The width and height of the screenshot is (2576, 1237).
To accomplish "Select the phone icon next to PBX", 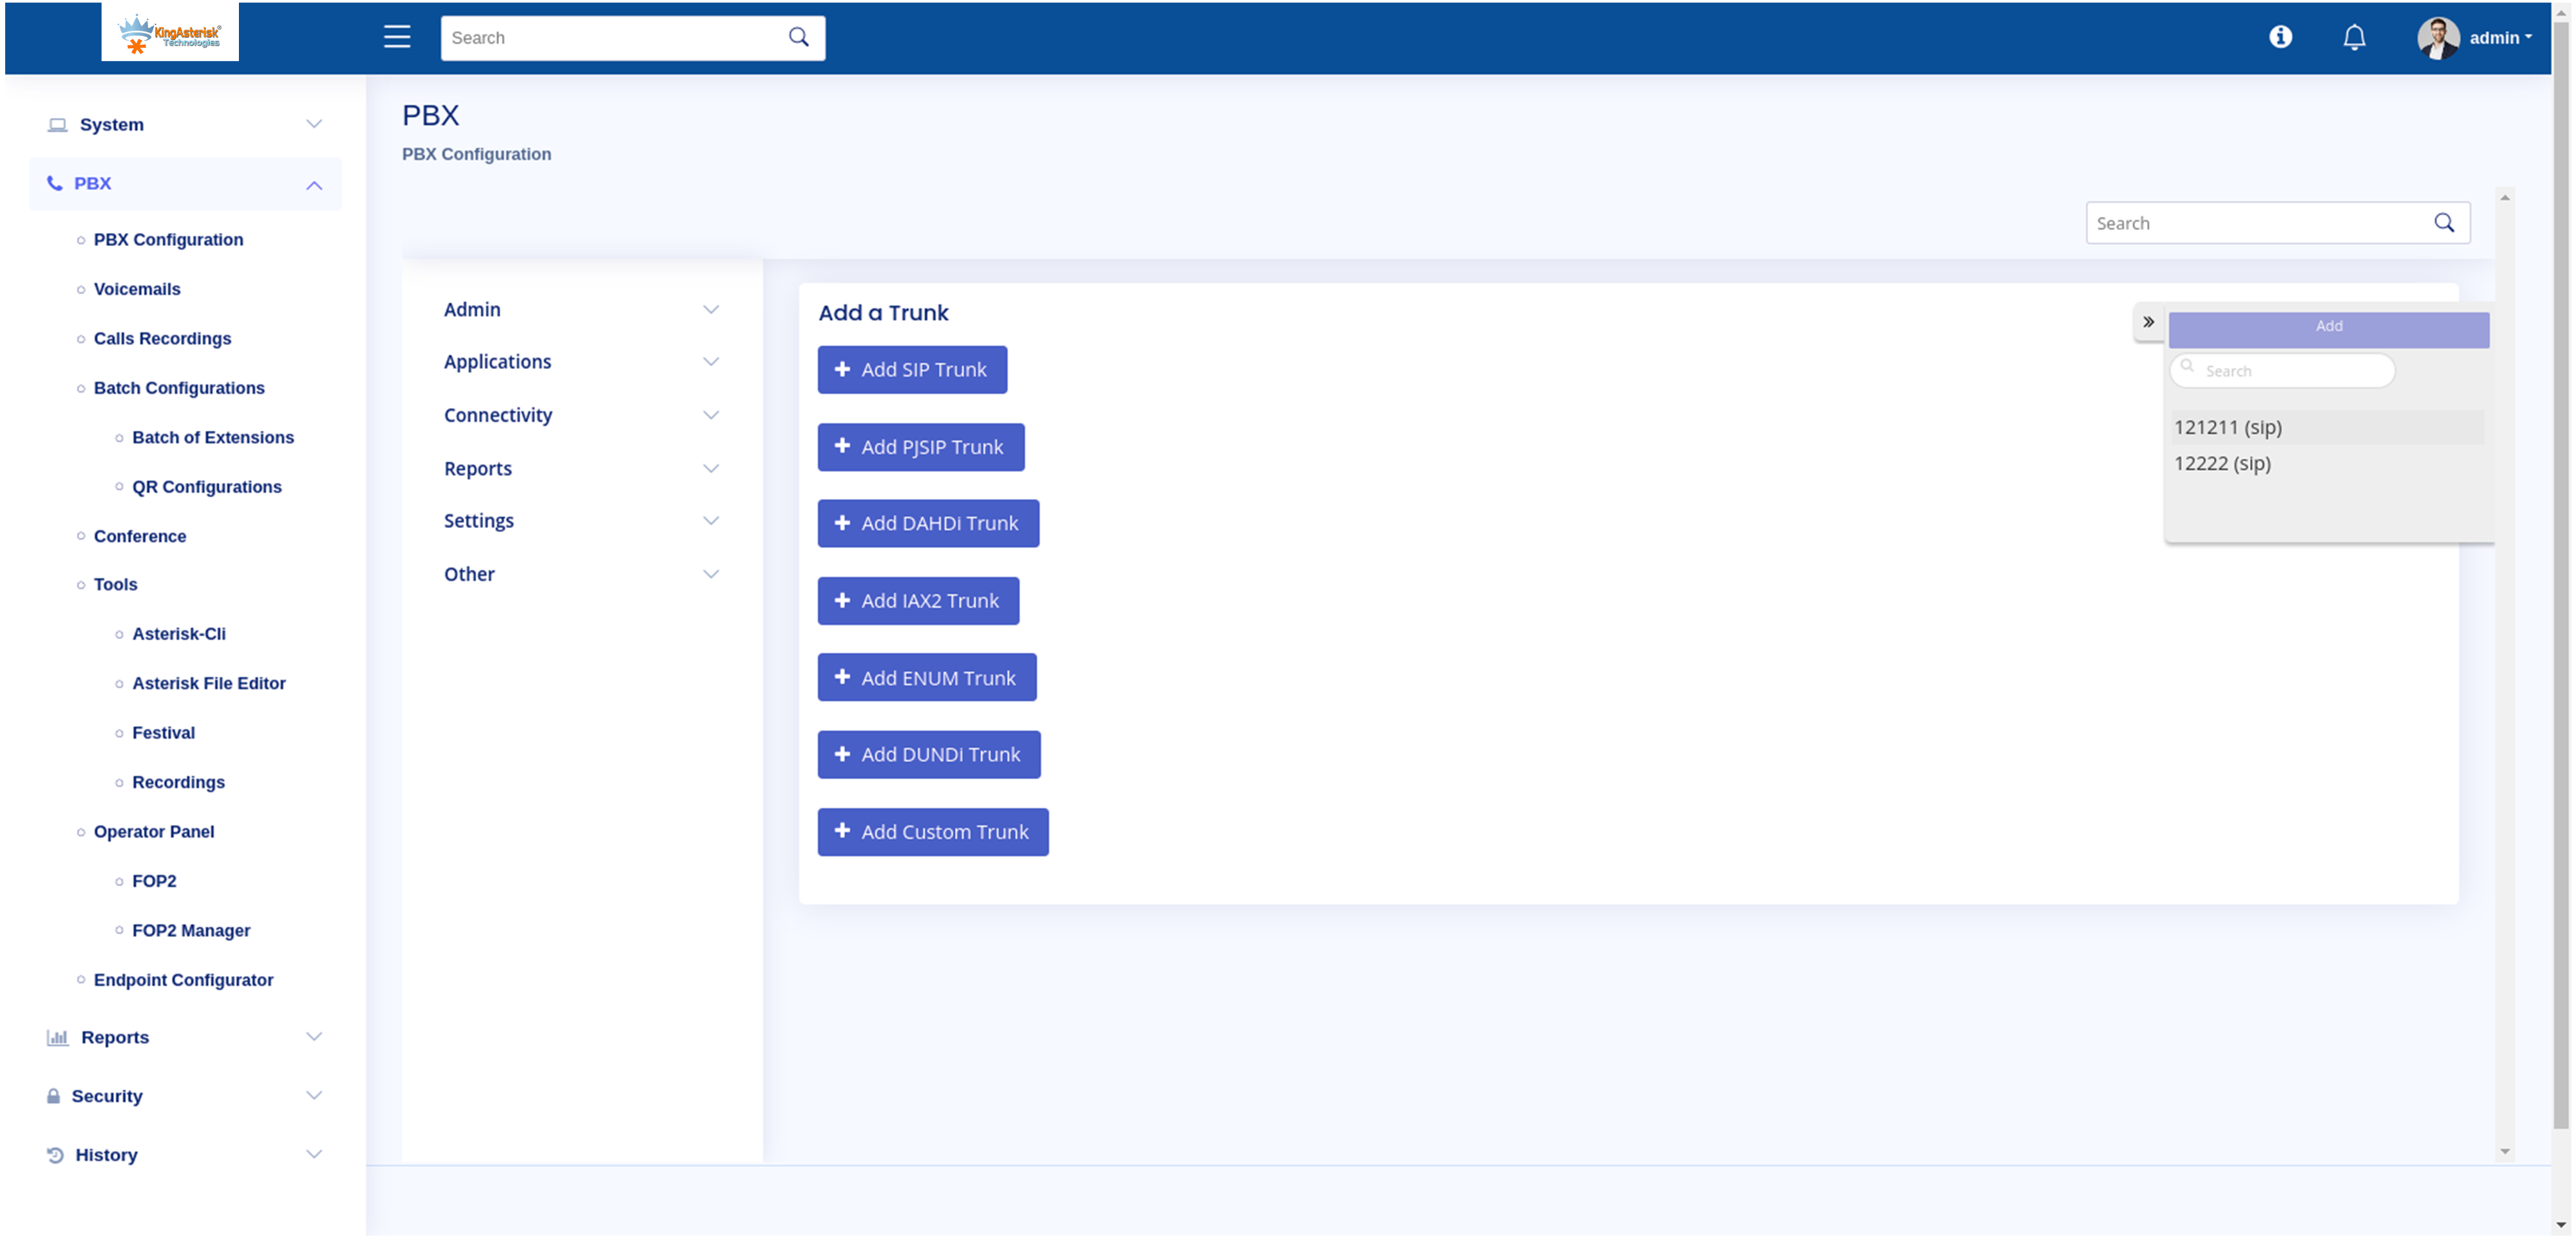I will [56, 182].
